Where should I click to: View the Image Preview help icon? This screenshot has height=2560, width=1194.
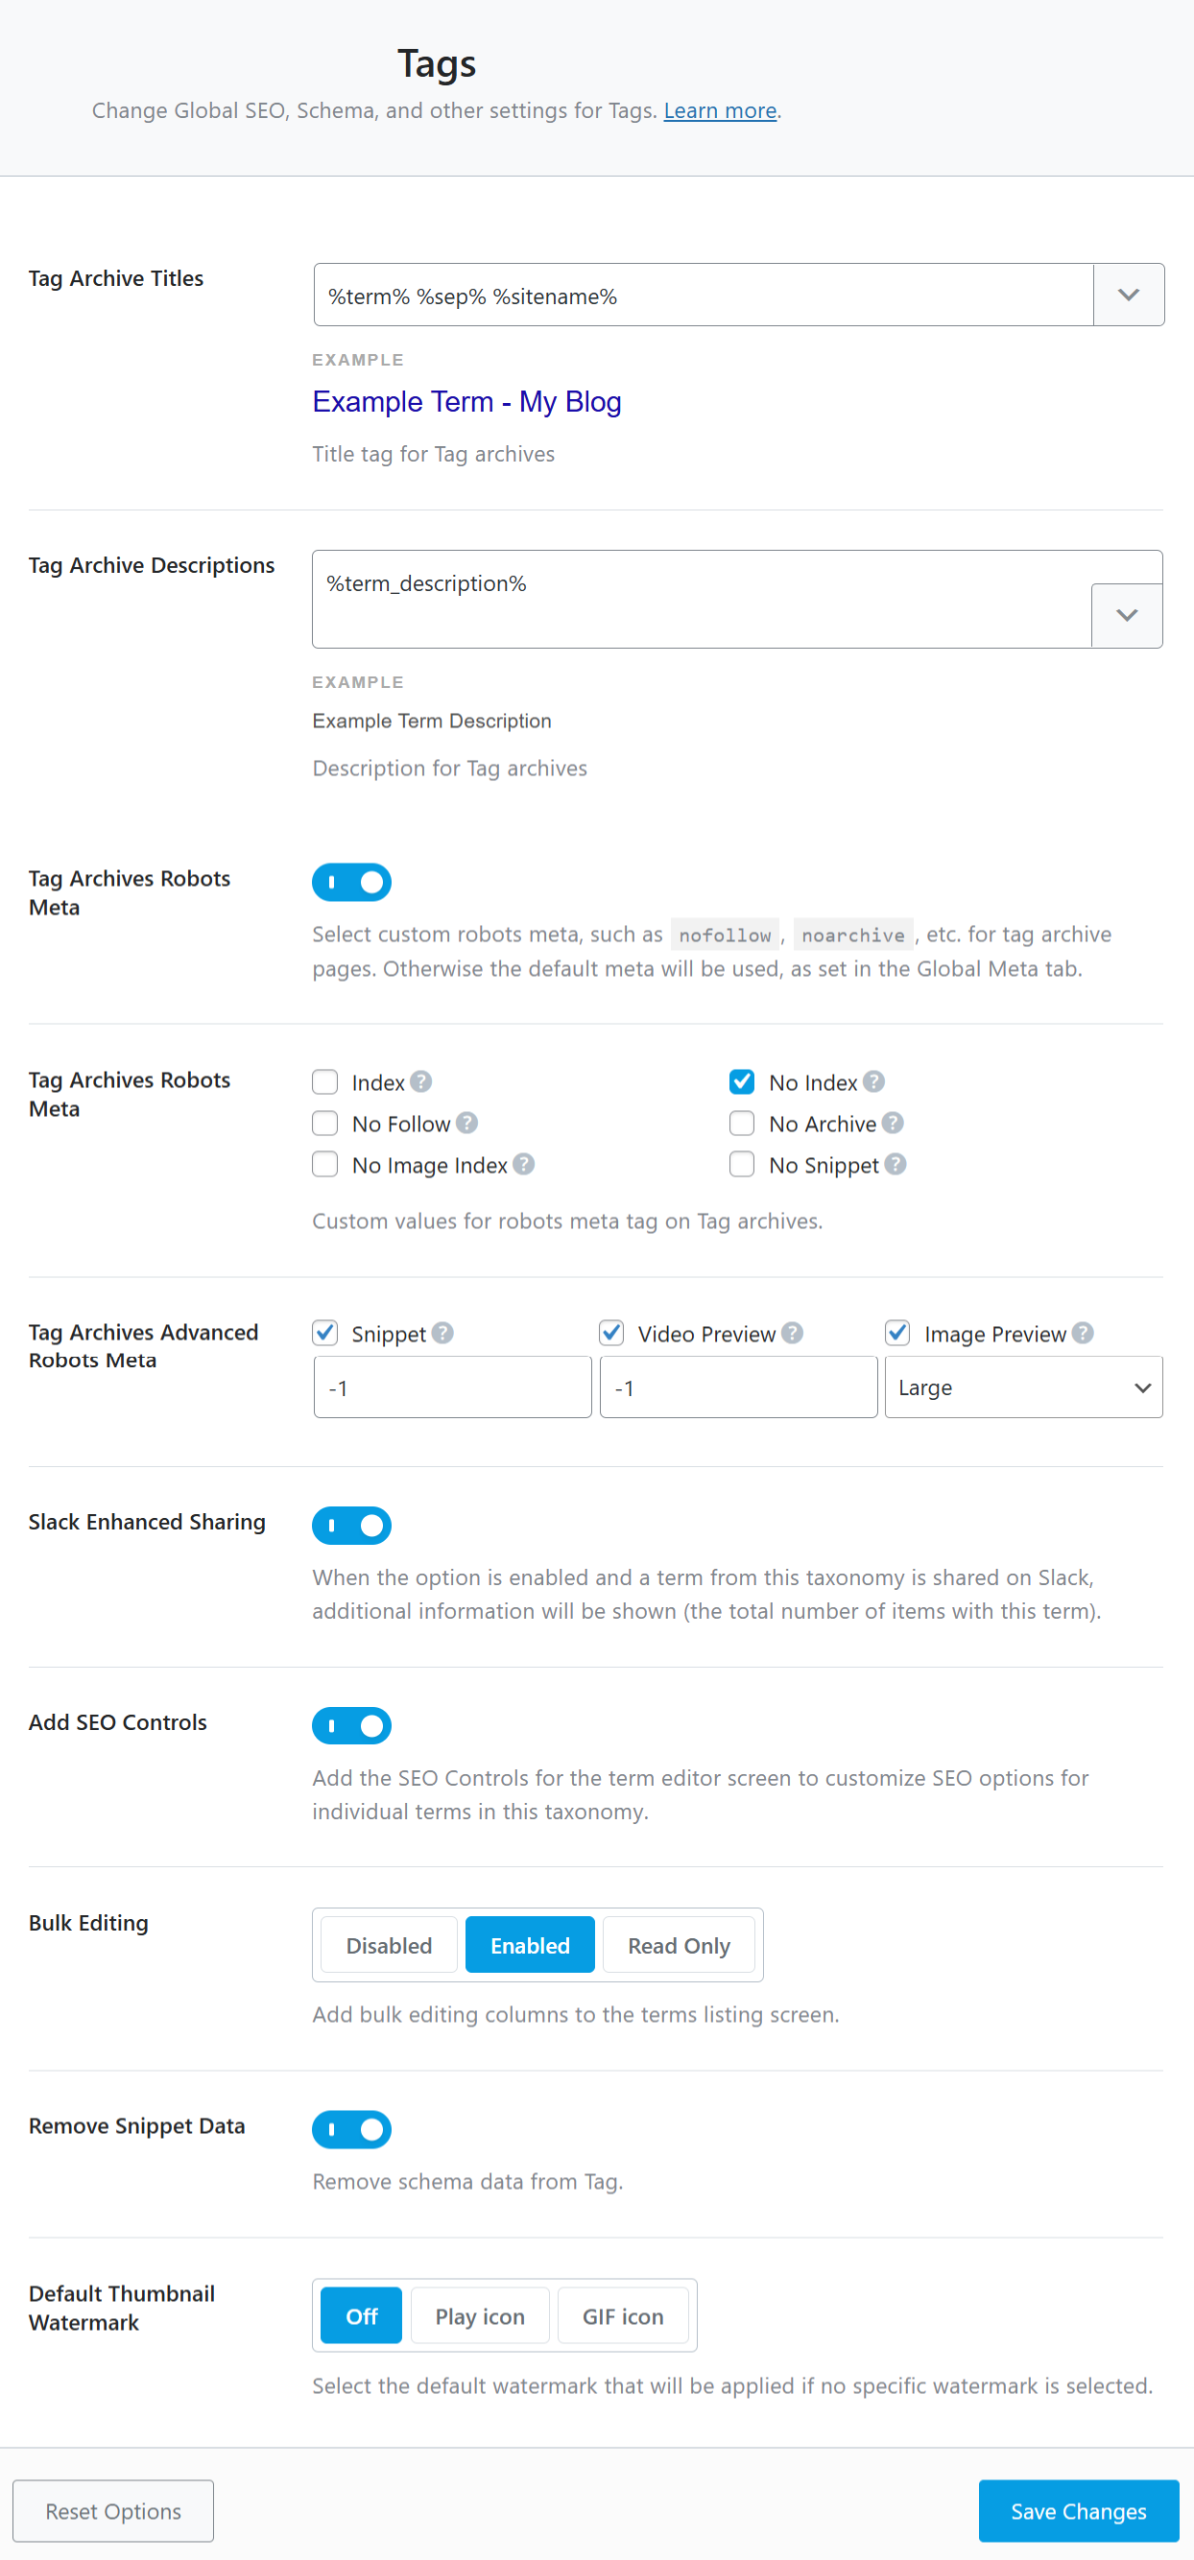(x=1081, y=1333)
